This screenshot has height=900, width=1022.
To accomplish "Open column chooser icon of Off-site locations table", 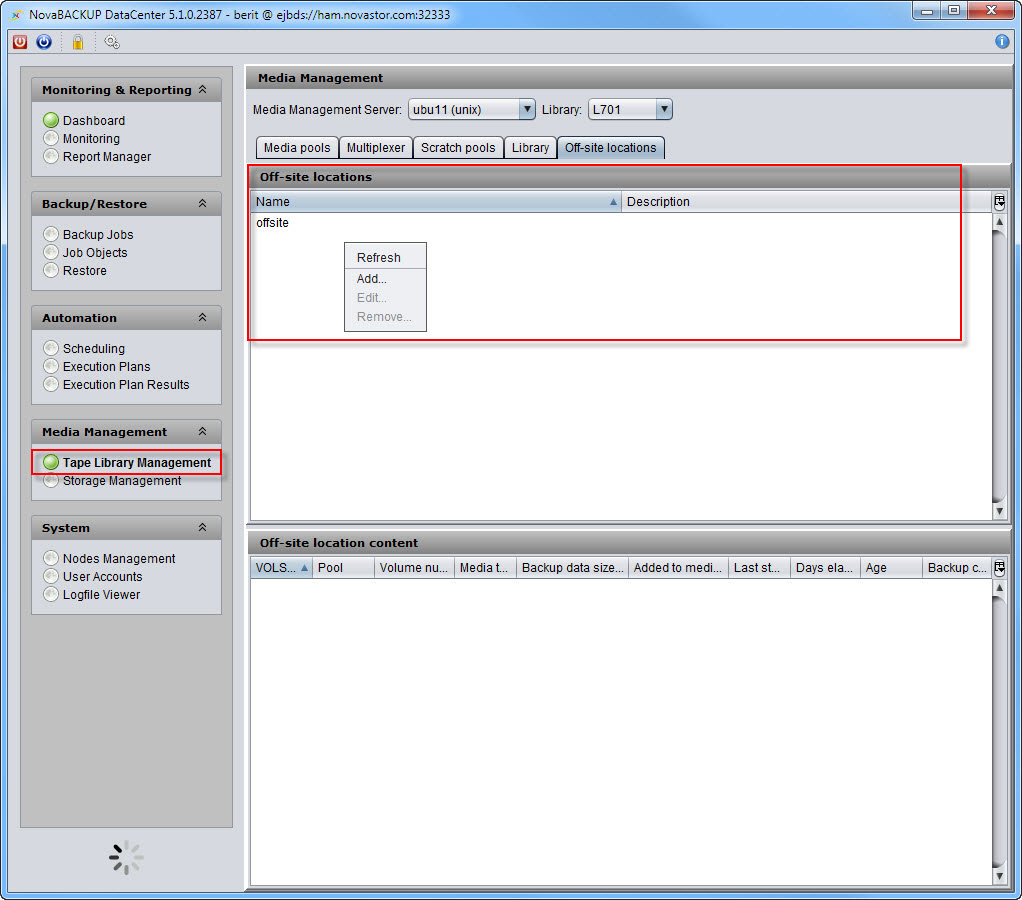I will 999,202.
